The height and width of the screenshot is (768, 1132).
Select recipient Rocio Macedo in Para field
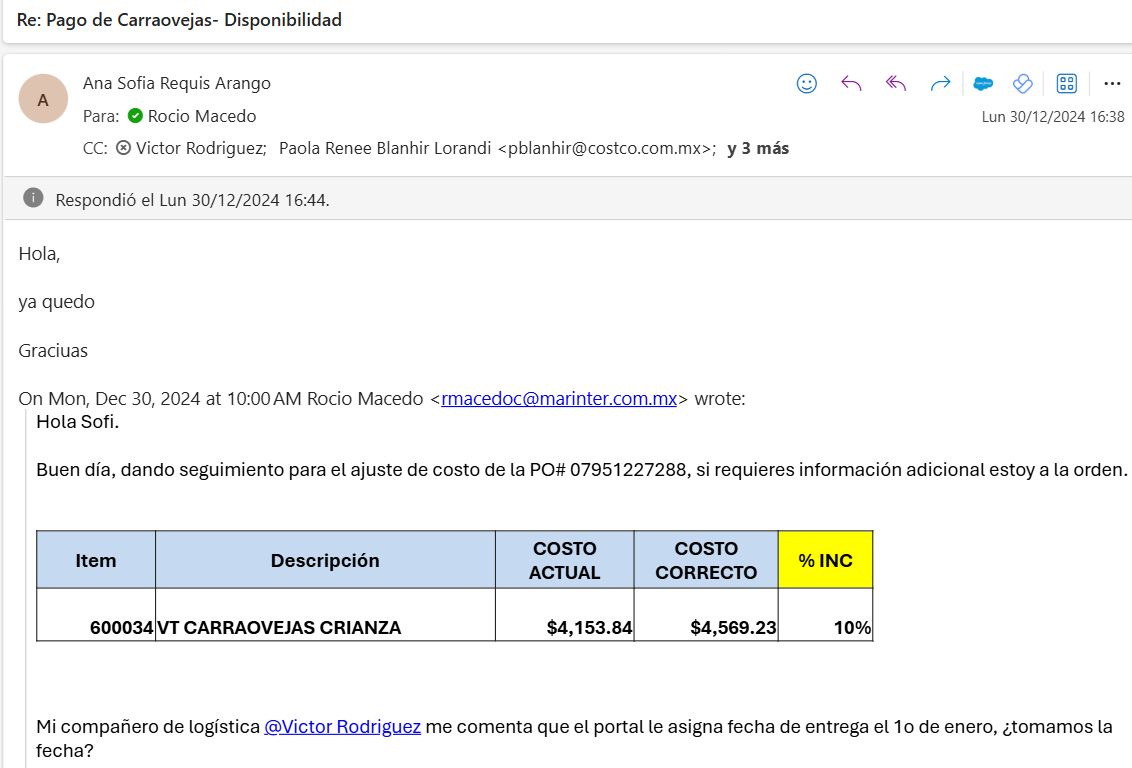pos(201,116)
